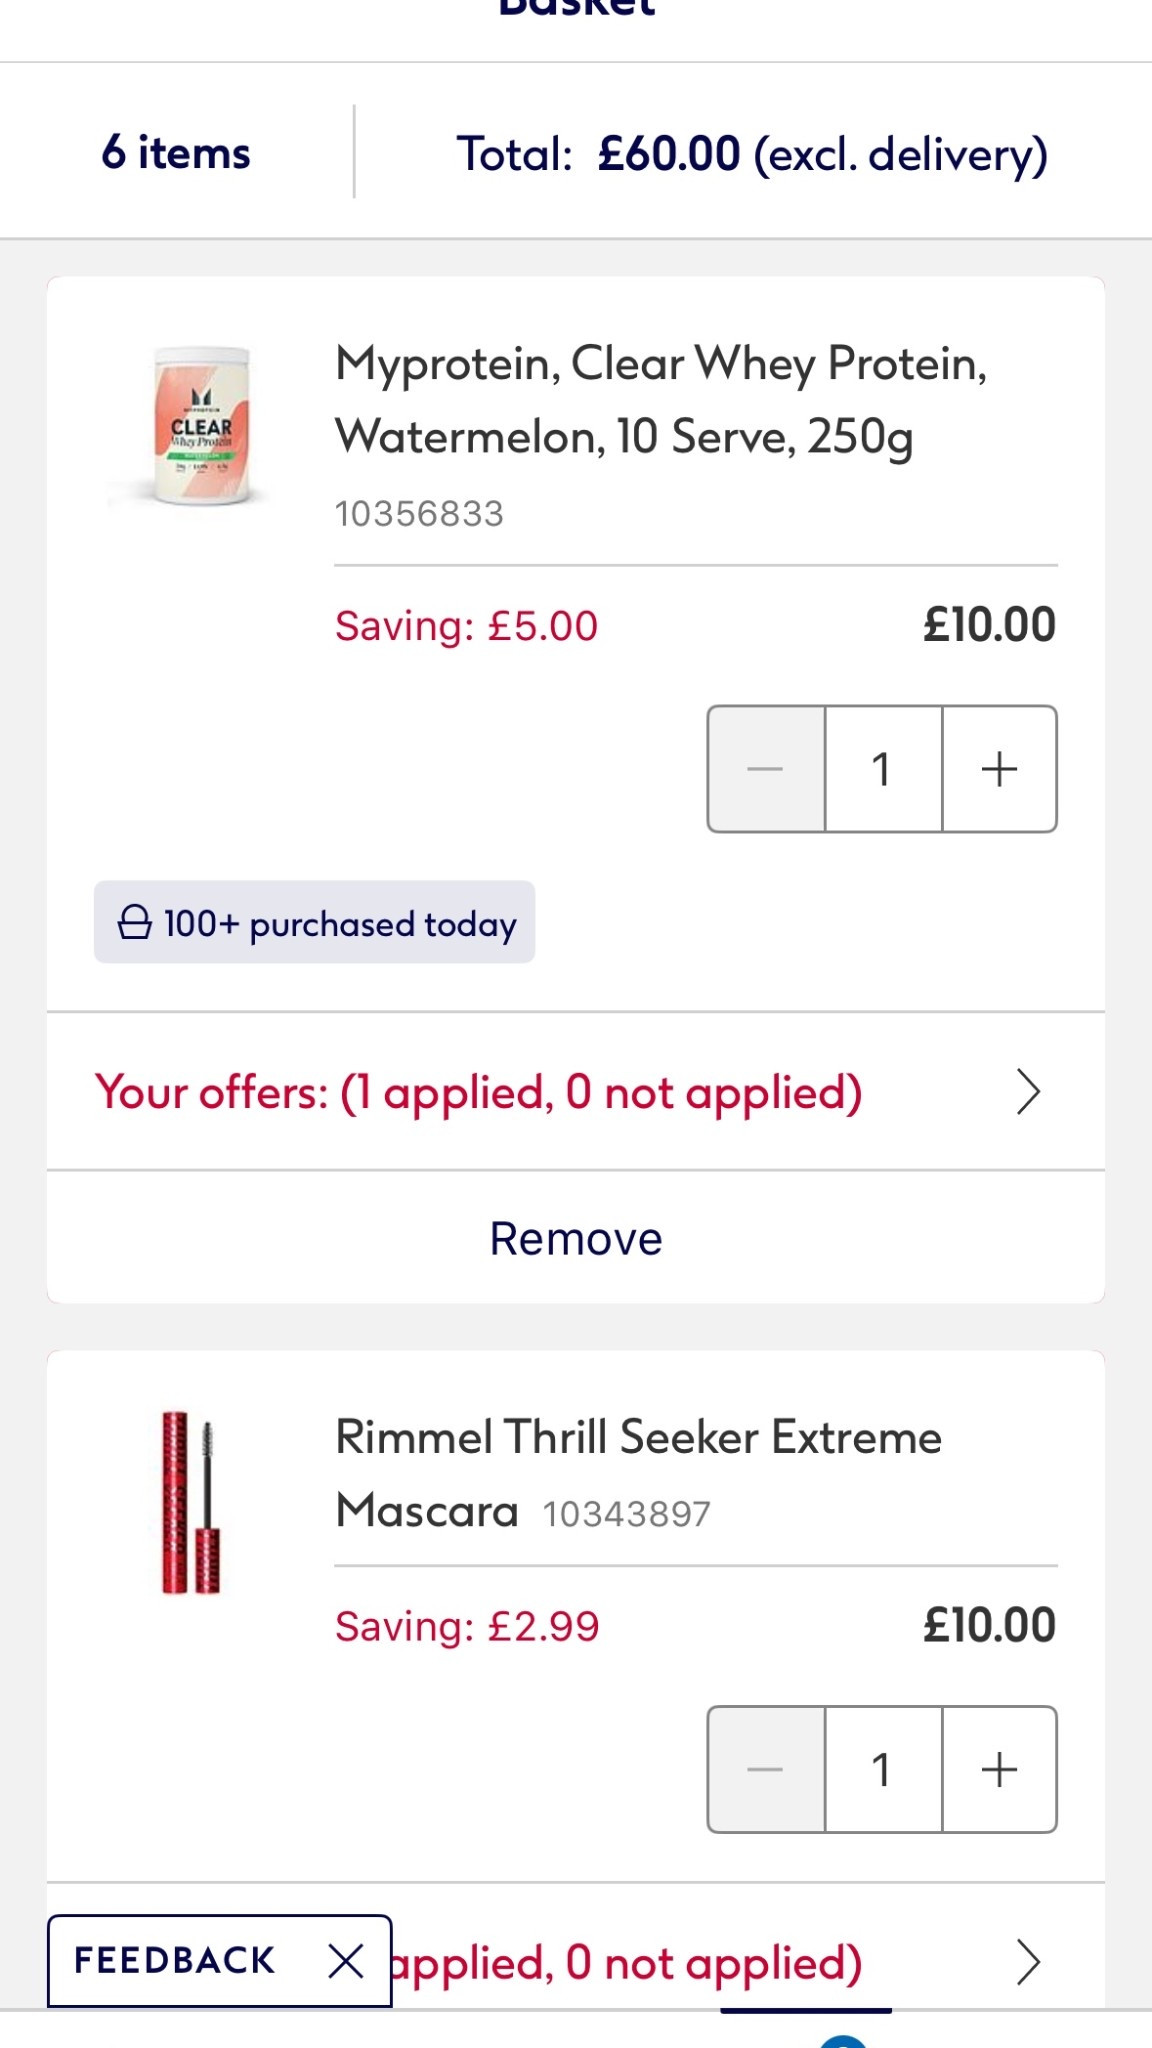Edit quantity field for Rimmel mascara

882,1769
